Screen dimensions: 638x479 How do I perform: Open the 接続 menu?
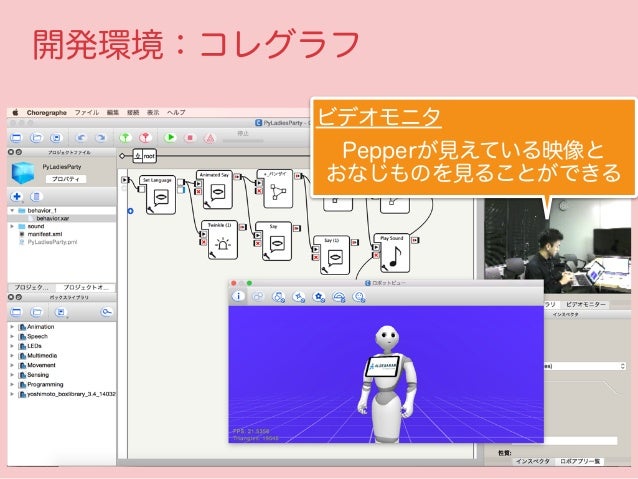[x=133, y=112]
